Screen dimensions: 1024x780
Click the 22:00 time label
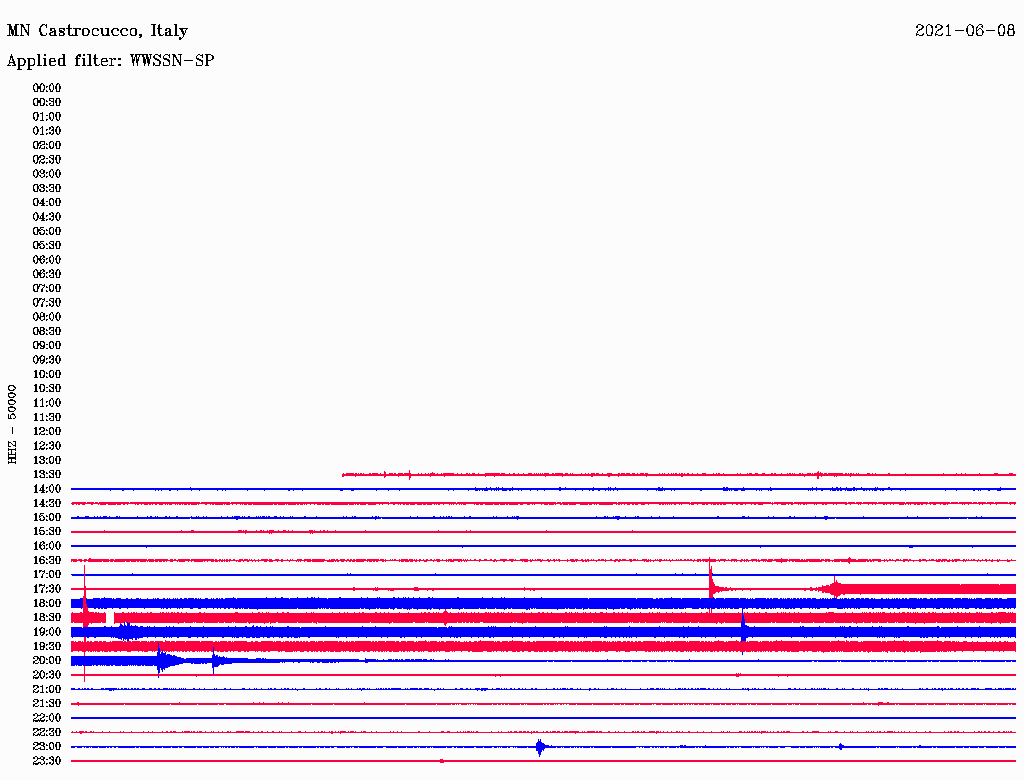coord(47,718)
